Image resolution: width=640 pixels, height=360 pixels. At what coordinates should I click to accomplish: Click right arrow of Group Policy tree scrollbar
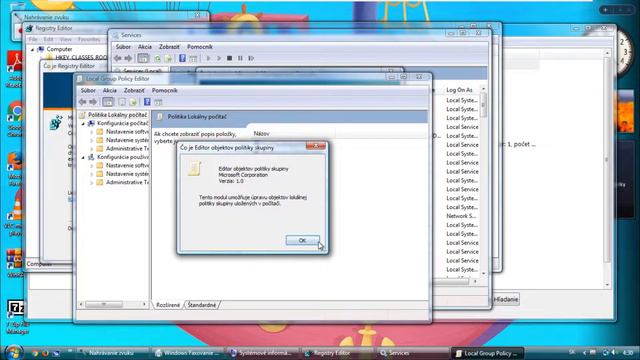pos(144,304)
